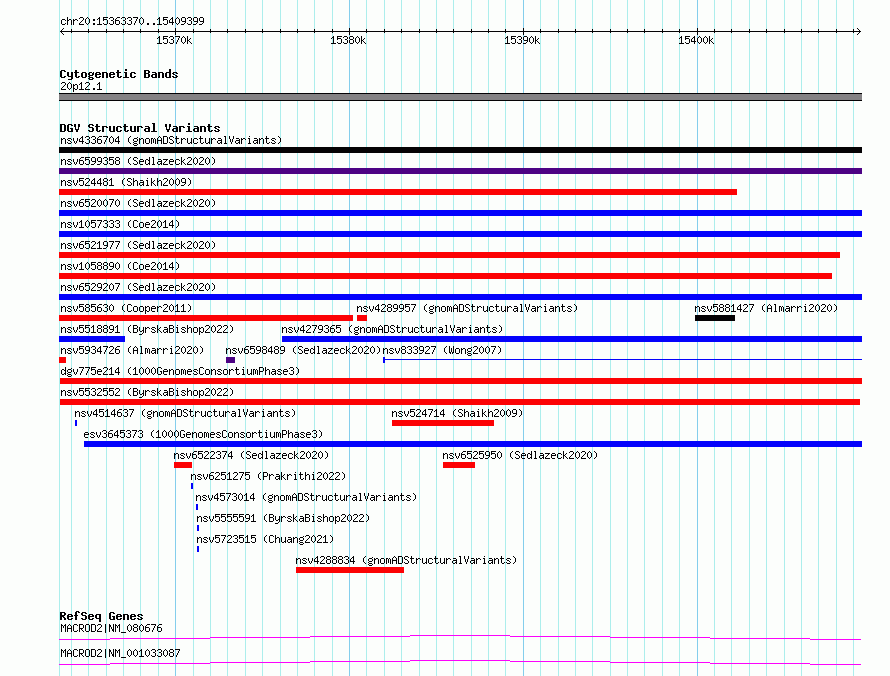Viewport: 890px width, 676px height.
Task: Open nsv4289957 gnomAD variant label
Action: point(467,308)
